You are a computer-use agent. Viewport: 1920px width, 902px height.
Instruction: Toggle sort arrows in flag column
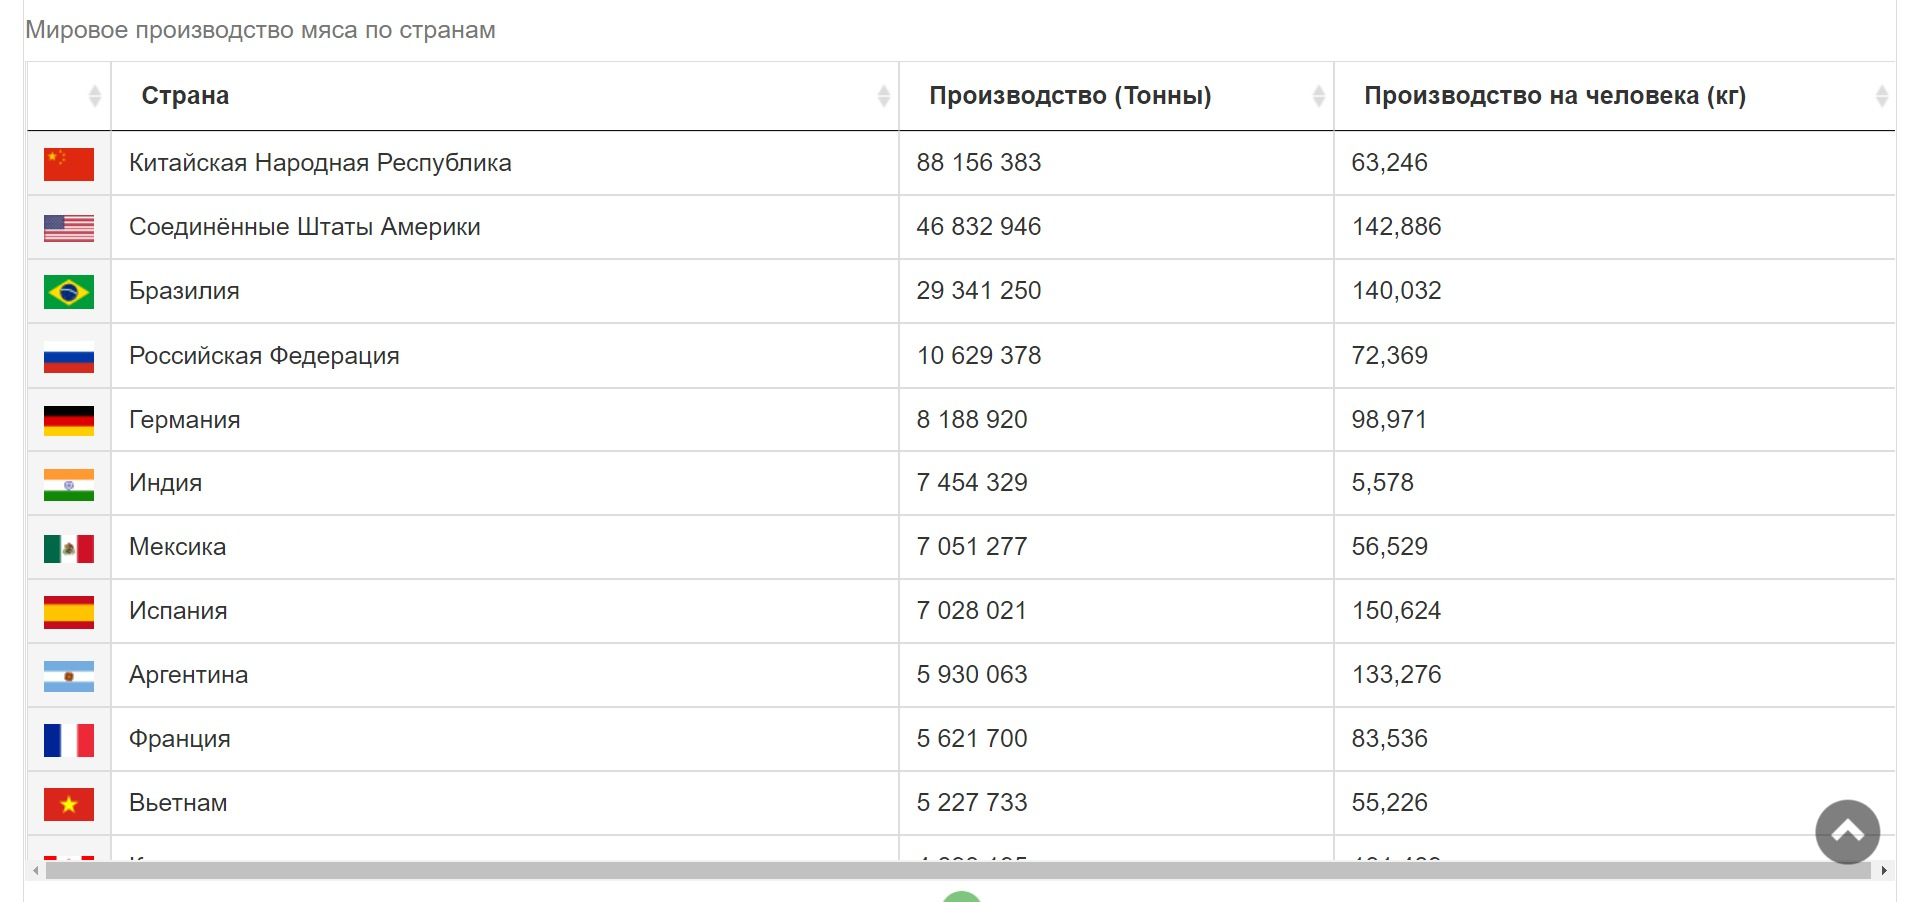(x=94, y=96)
